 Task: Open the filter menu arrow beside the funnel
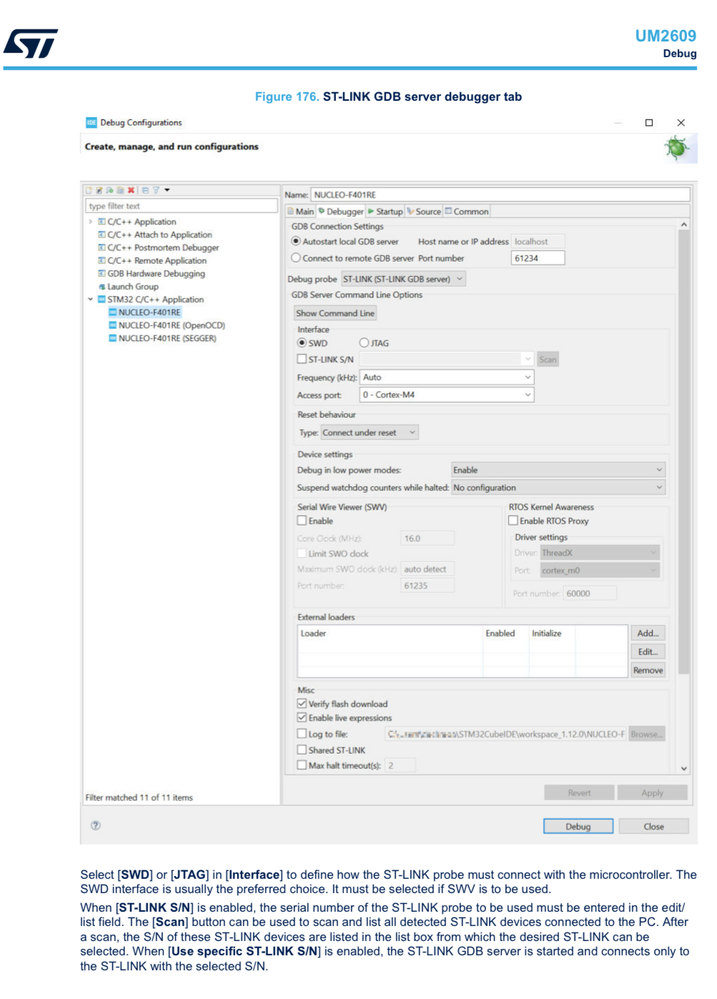pyautogui.click(x=167, y=190)
